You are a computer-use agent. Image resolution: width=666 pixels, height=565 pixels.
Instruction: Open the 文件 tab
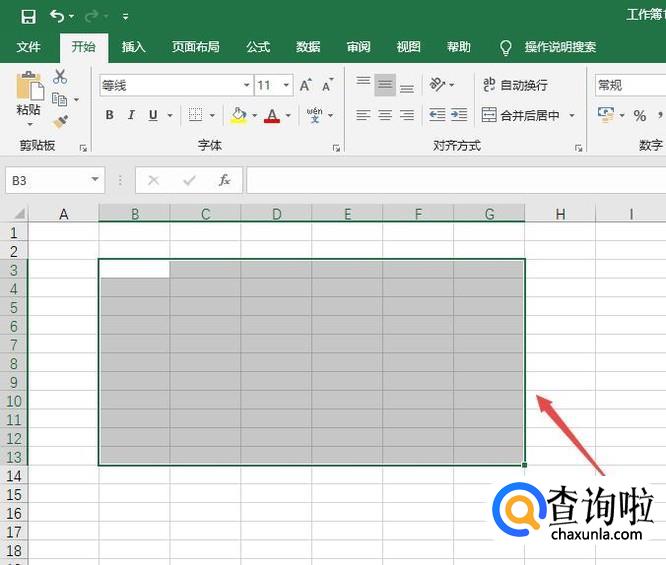(x=28, y=47)
